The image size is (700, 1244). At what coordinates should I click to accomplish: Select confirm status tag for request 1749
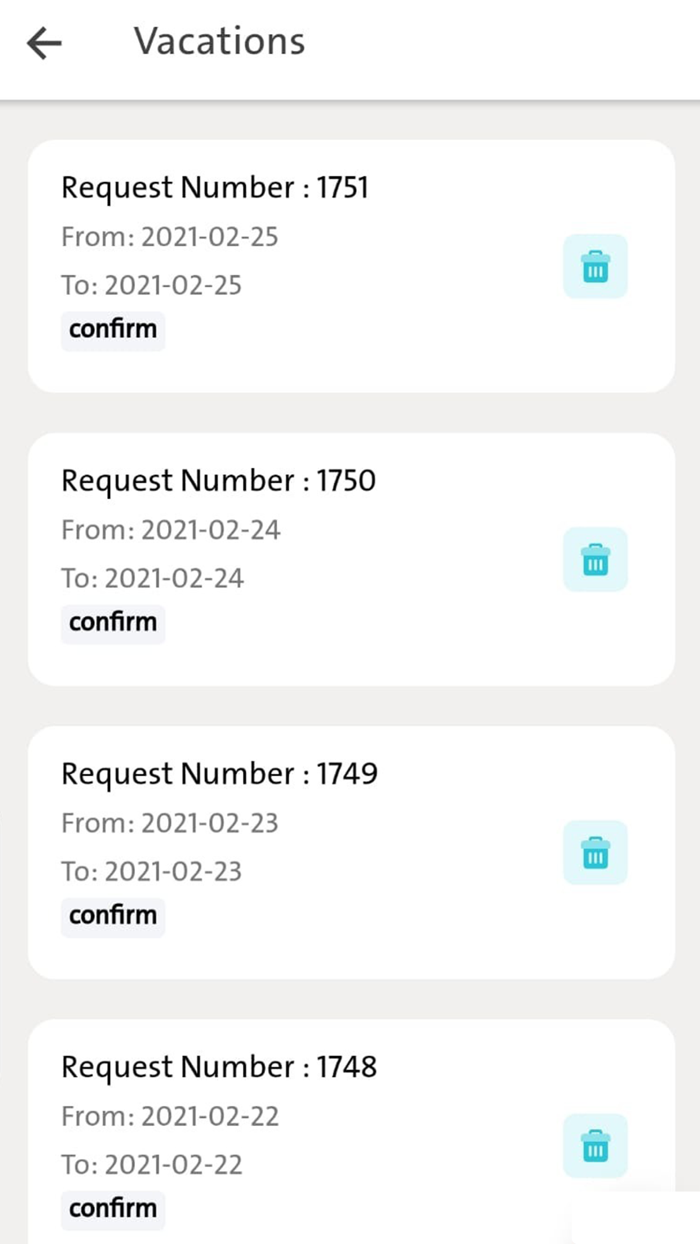tap(113, 915)
